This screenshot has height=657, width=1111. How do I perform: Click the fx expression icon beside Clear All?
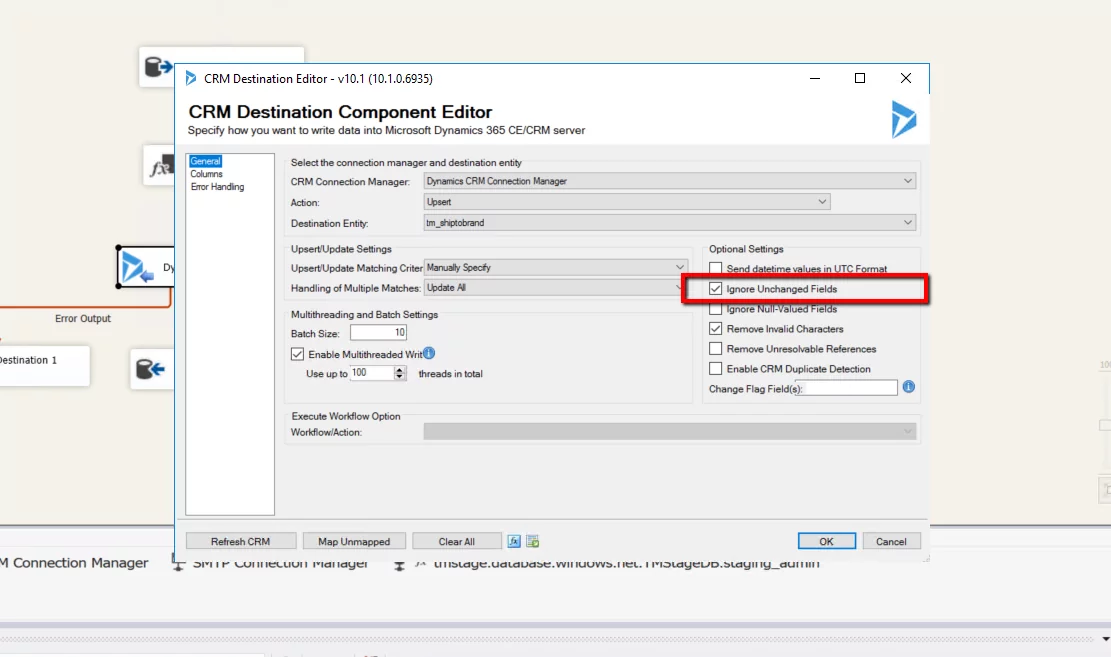[x=514, y=541]
